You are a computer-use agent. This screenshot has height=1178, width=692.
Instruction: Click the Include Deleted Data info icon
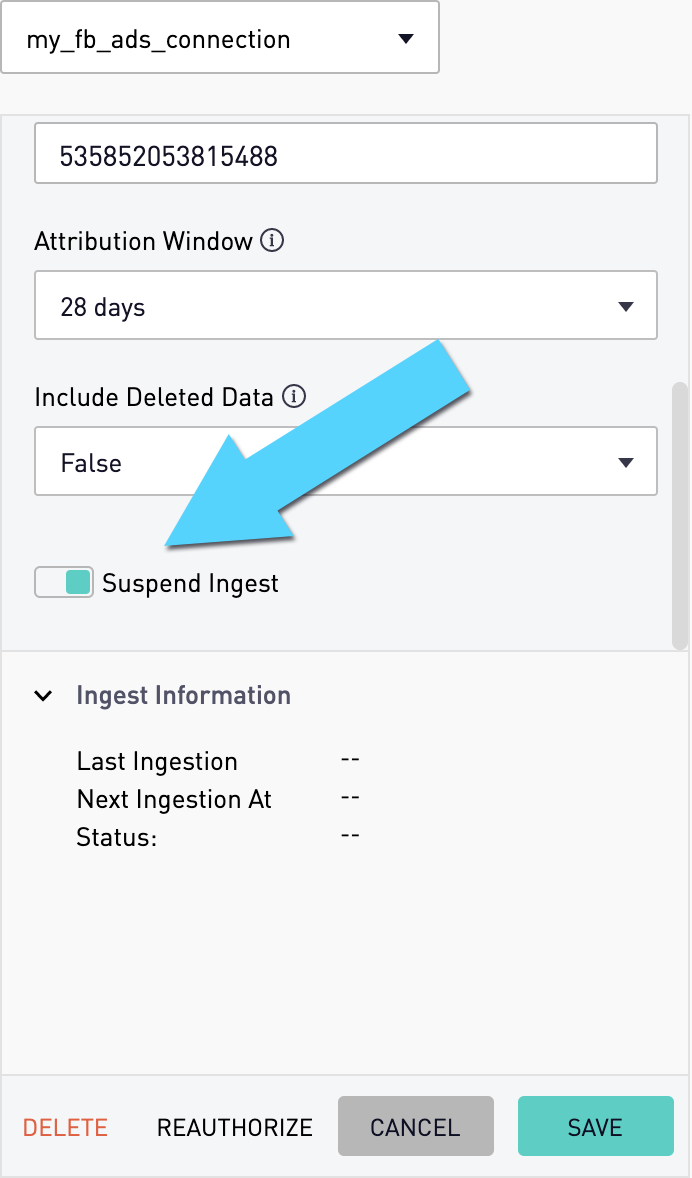(x=295, y=397)
